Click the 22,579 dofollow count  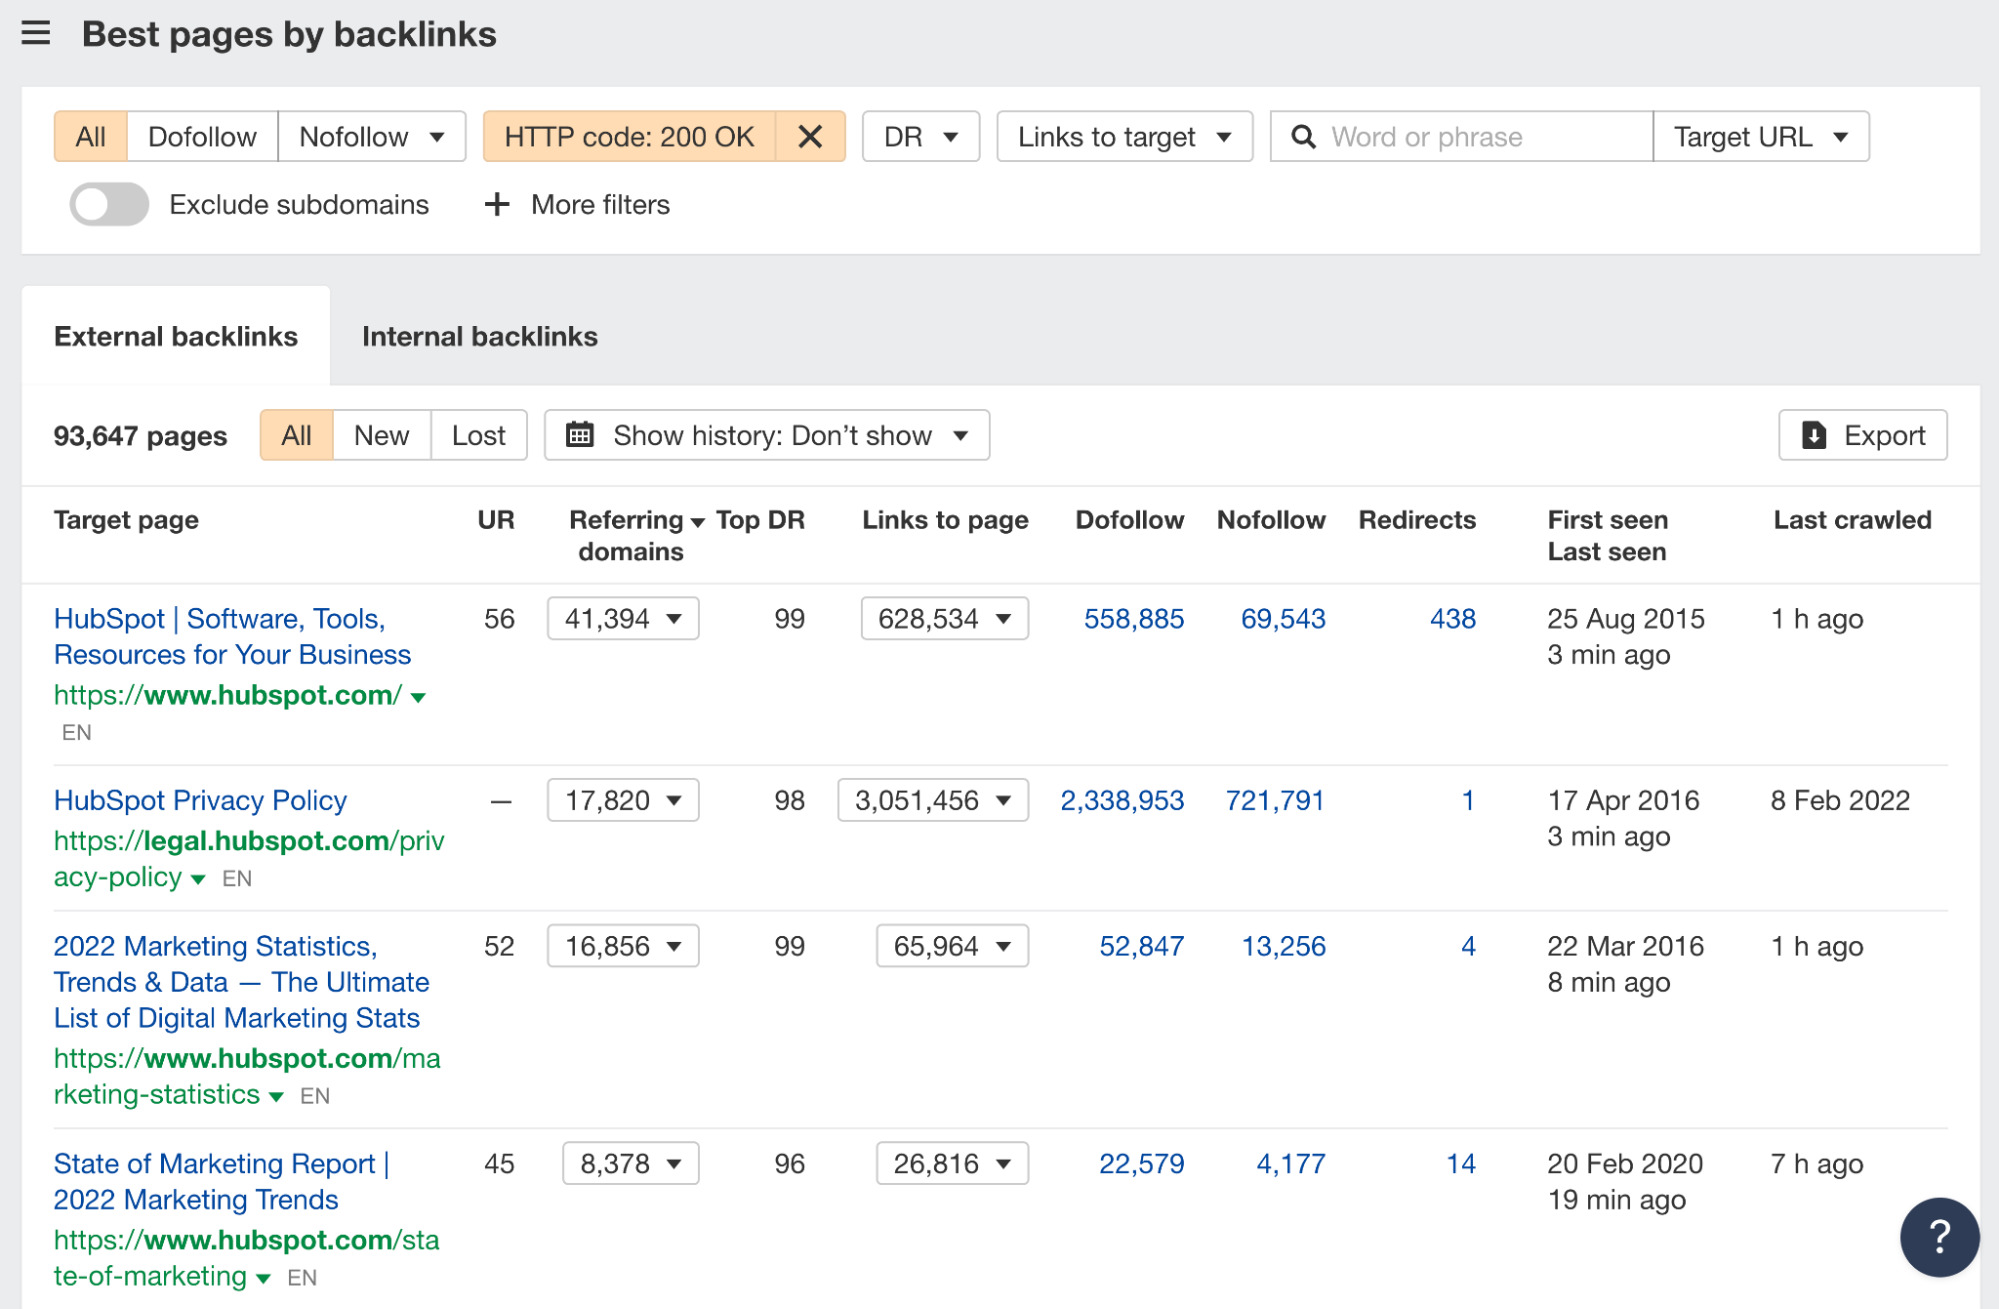point(1141,1164)
